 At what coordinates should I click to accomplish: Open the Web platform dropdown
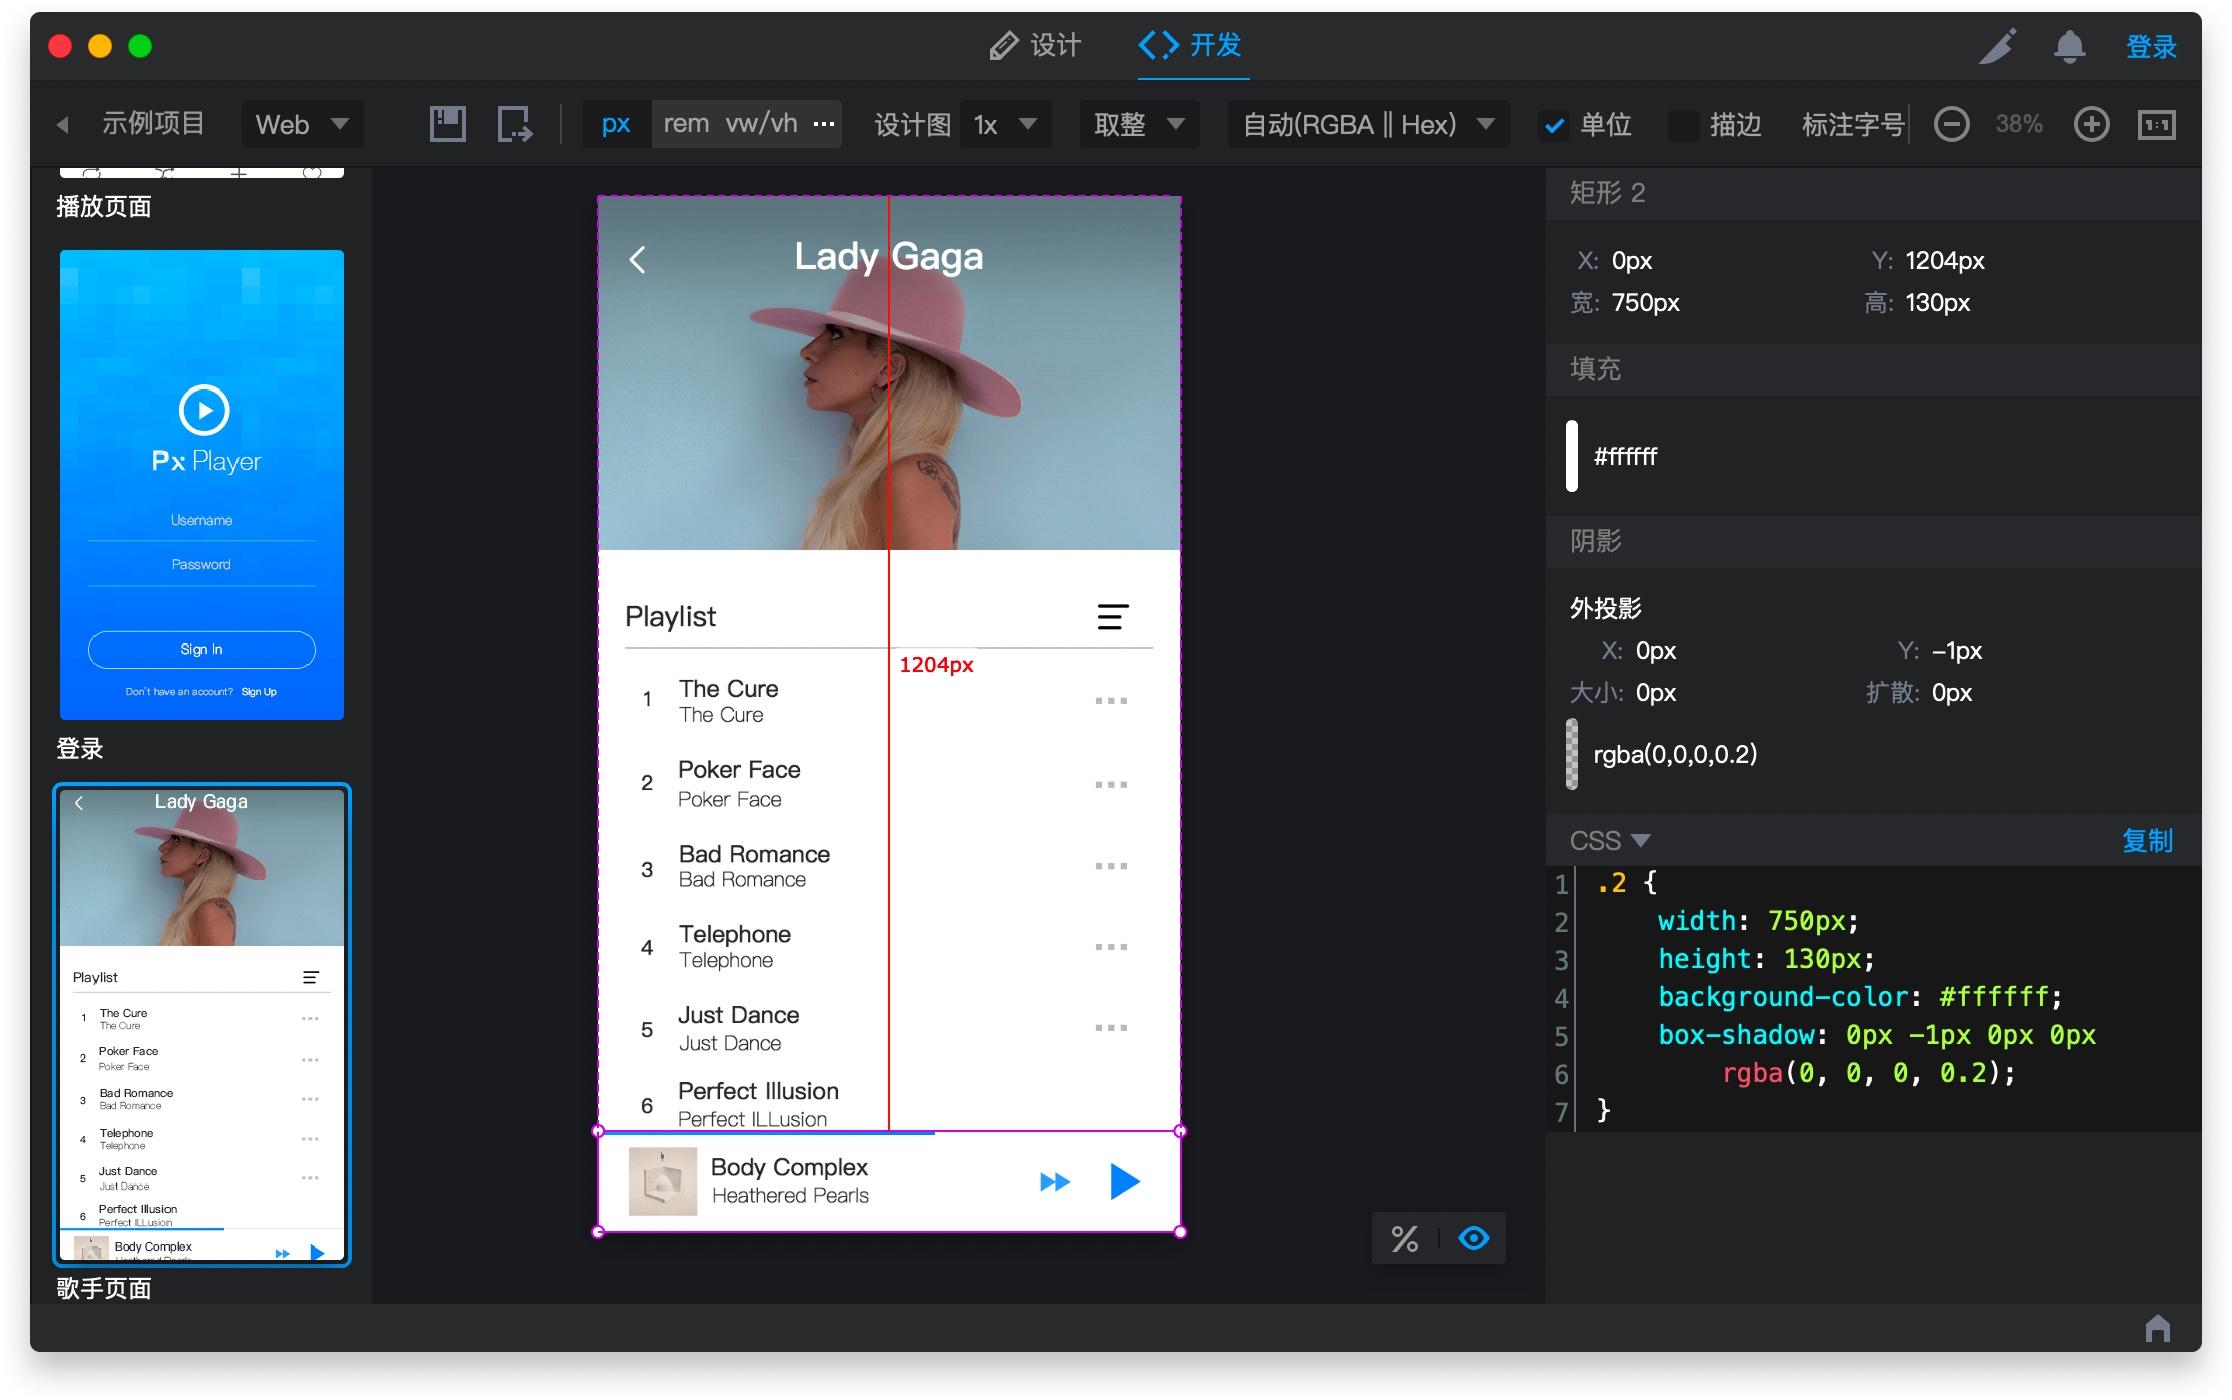pyautogui.click(x=302, y=124)
